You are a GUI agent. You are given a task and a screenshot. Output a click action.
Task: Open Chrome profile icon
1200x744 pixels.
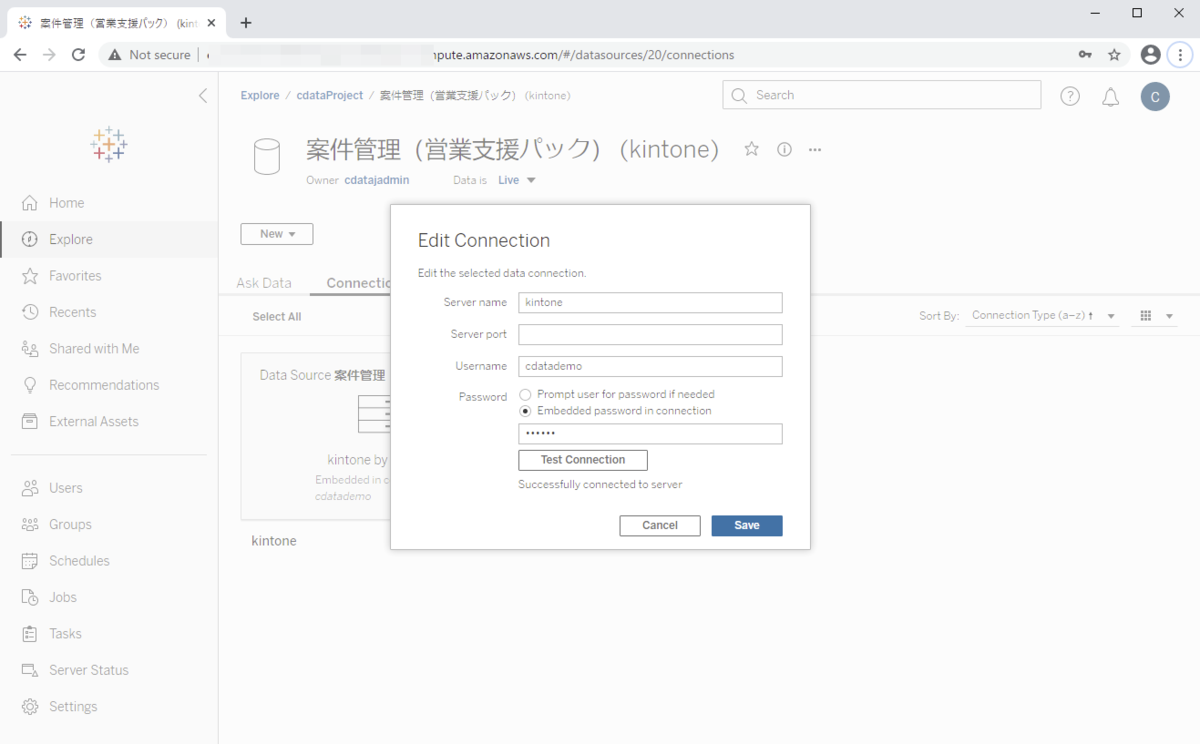pos(1151,55)
